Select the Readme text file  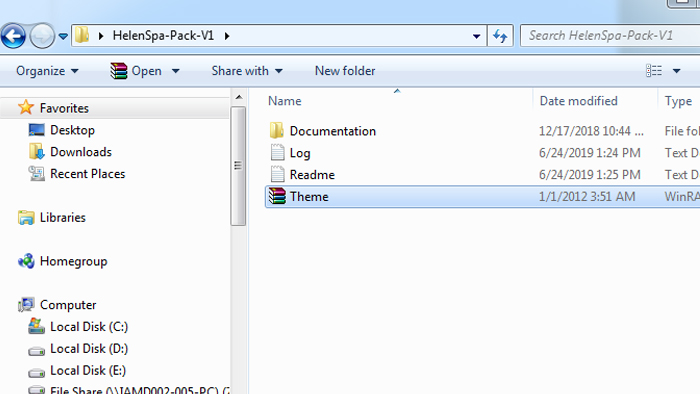[x=312, y=175]
